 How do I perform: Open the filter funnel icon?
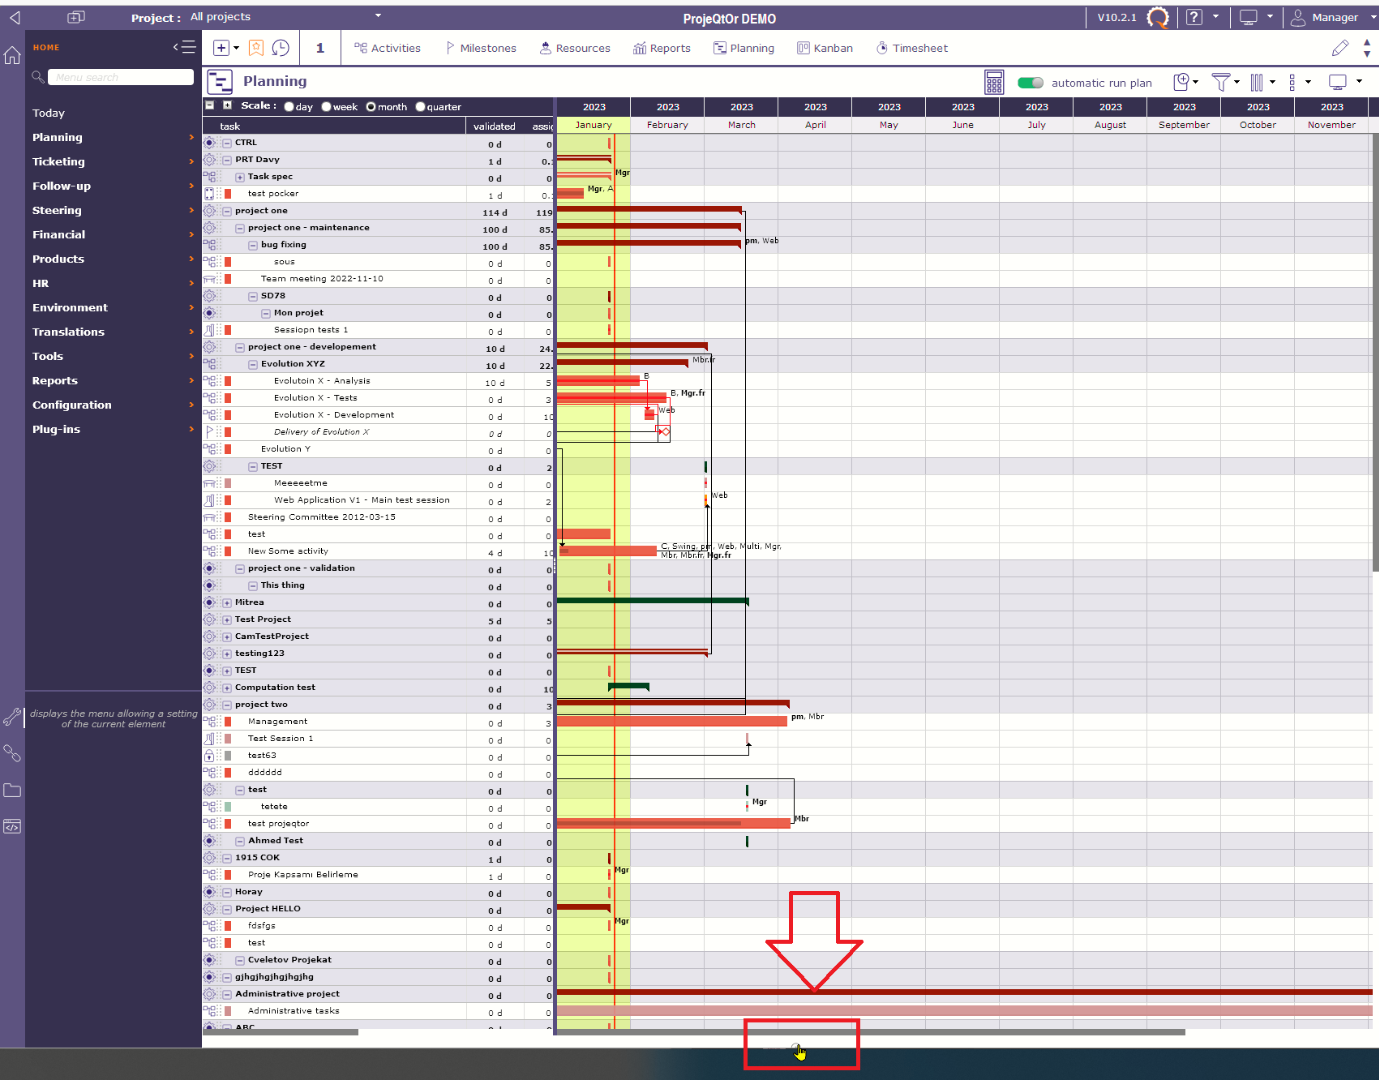tap(1220, 82)
